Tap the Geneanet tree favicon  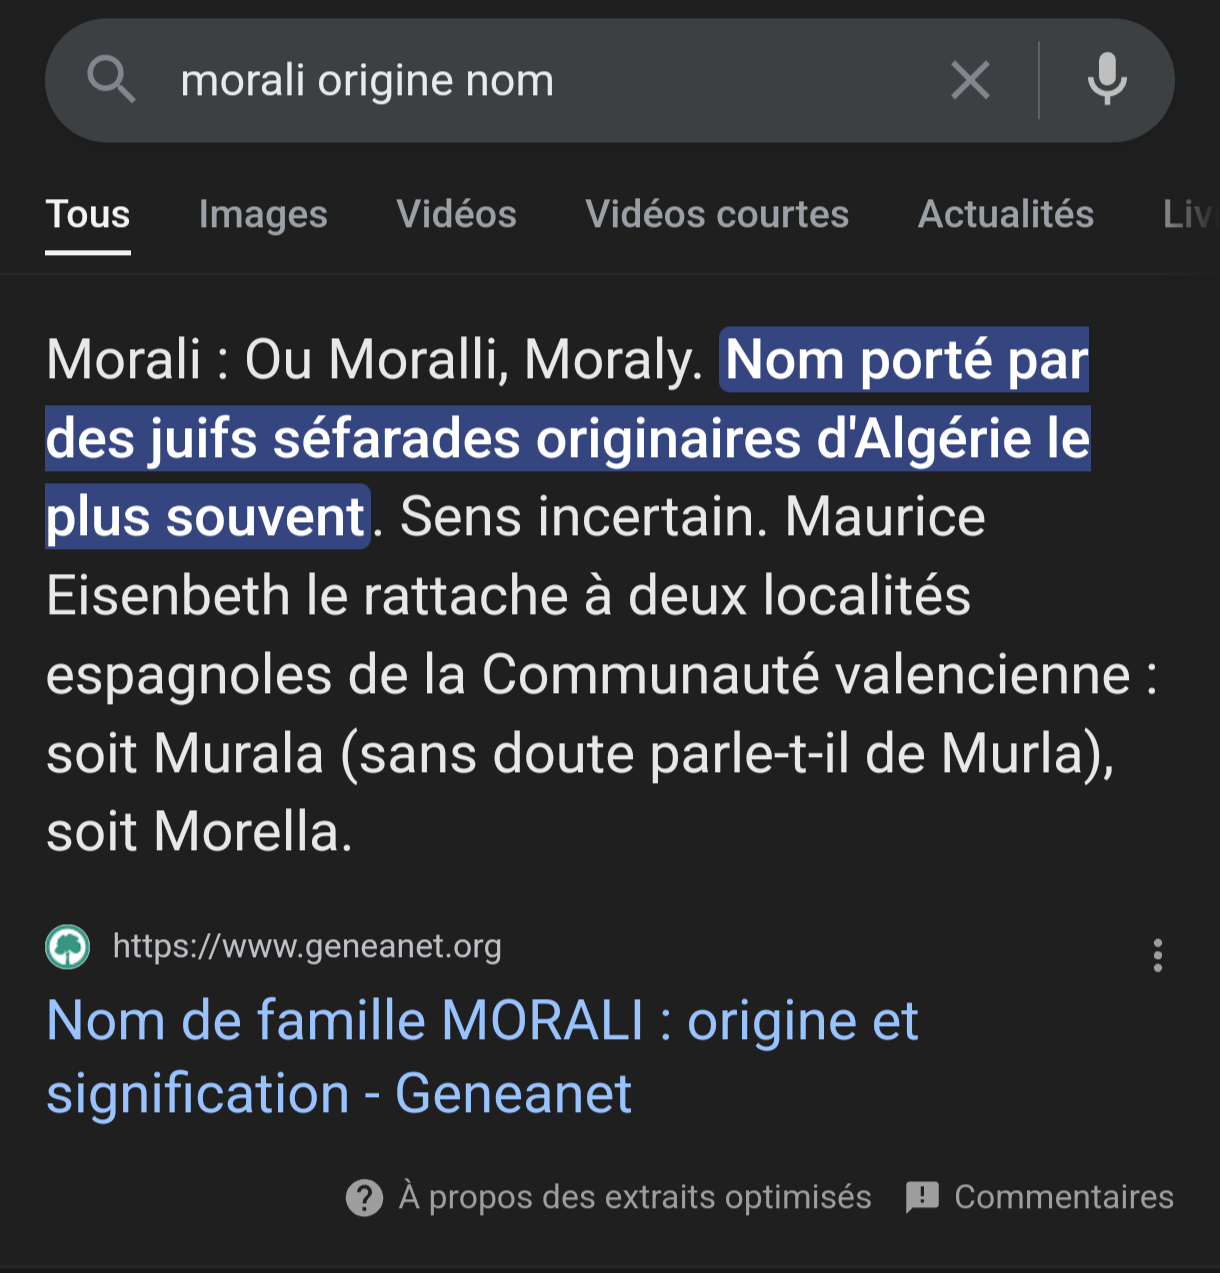(x=68, y=946)
